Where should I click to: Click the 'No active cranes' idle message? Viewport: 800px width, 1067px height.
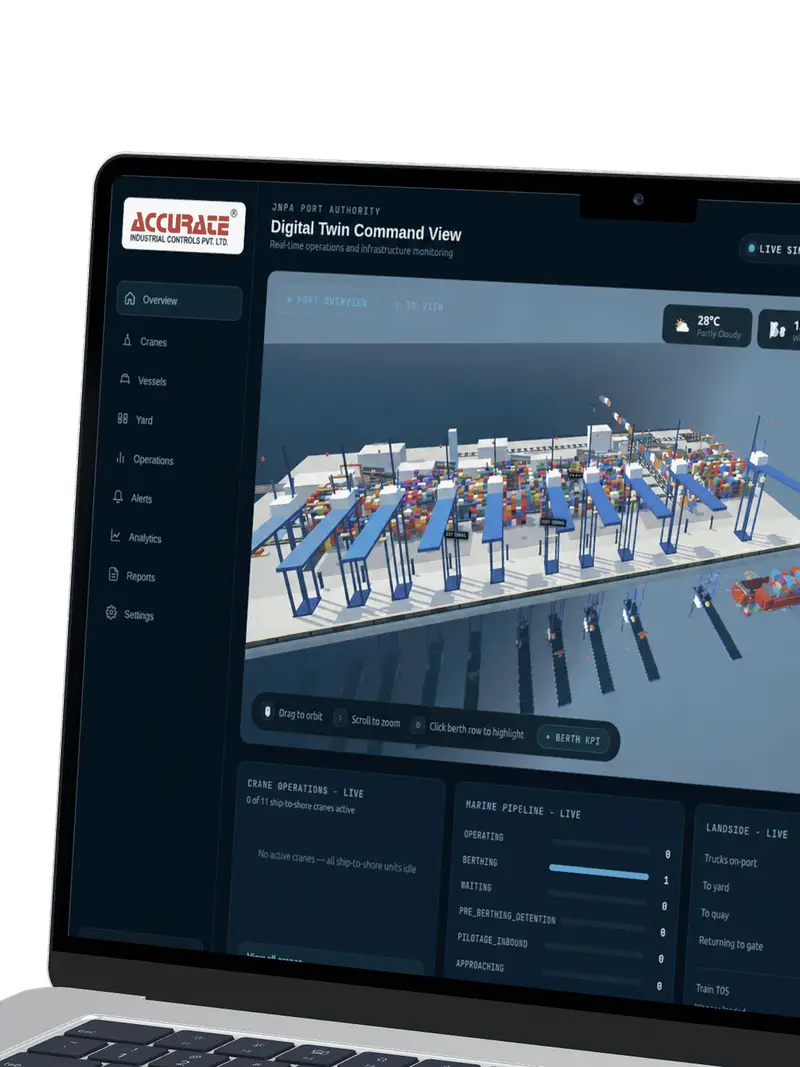[x=337, y=861]
